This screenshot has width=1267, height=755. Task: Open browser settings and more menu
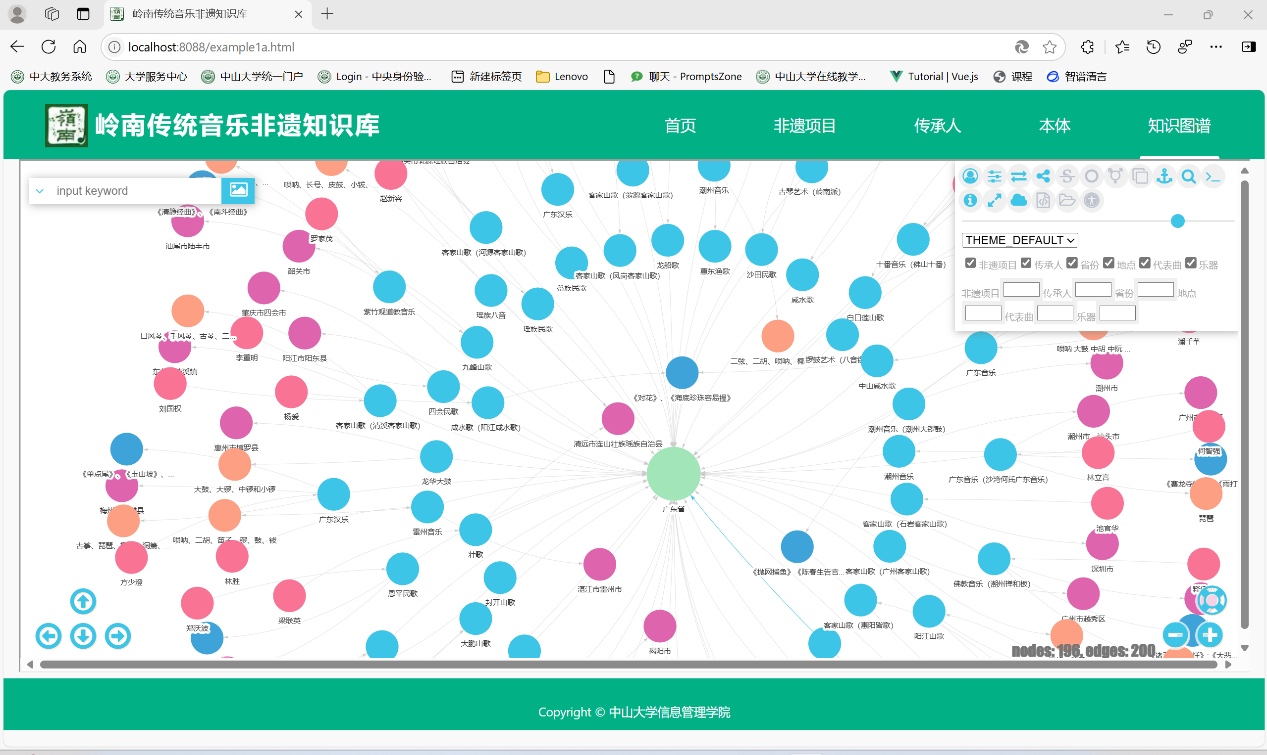pyautogui.click(x=1216, y=46)
